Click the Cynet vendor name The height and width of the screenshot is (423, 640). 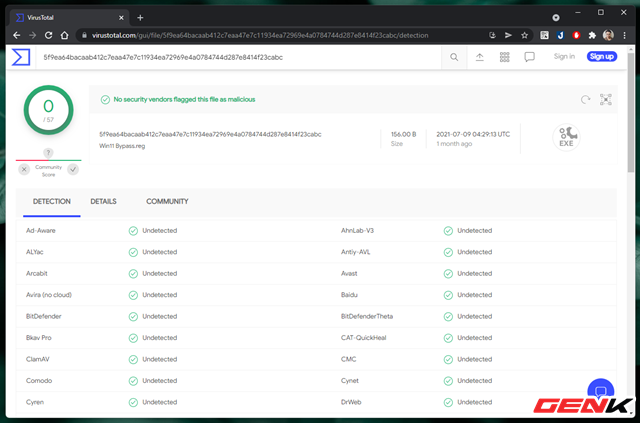350,381
